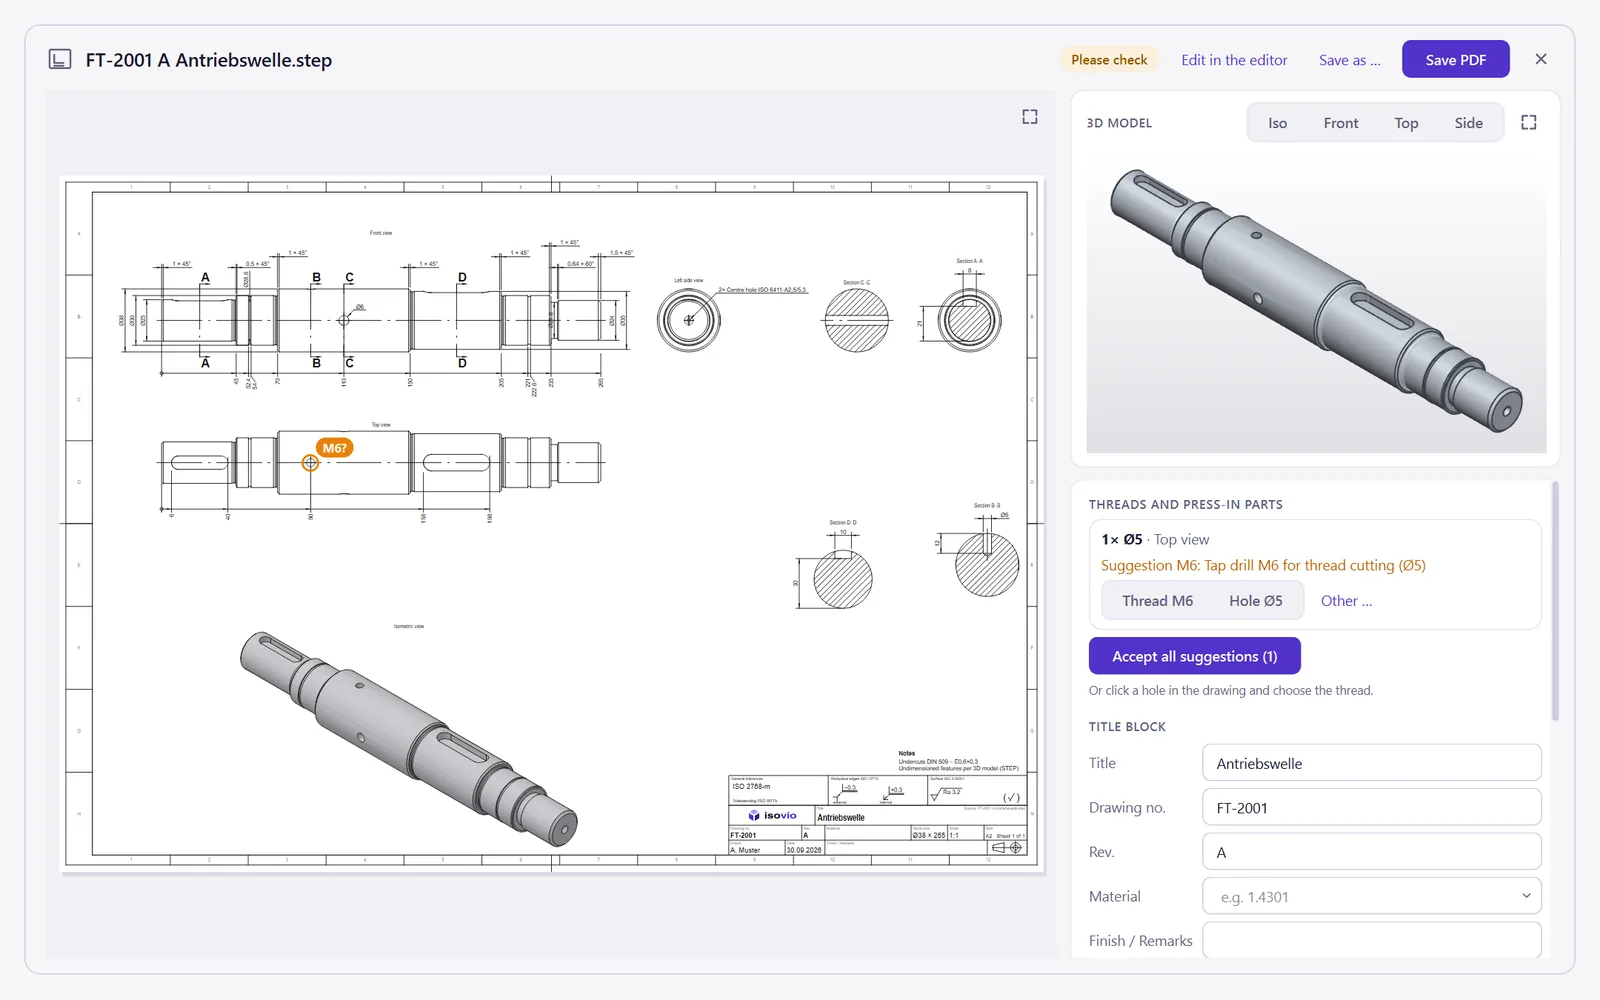Click the 3D shaft model render
Screen dimensions: 1600x1000
click(1316, 300)
